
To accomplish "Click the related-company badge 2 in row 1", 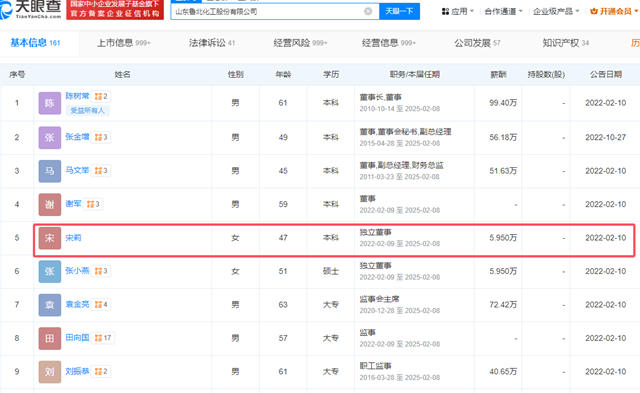I will click(x=101, y=96).
